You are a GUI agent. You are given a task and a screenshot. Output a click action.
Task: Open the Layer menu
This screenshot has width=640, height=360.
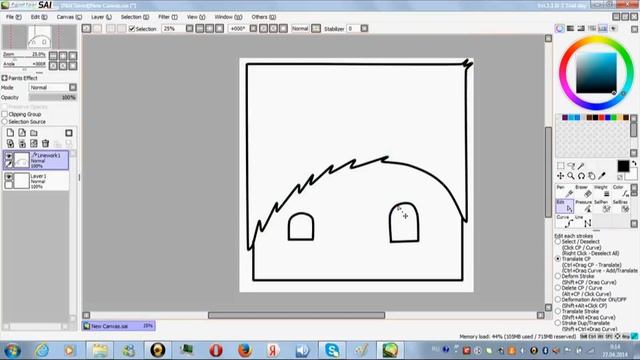101,17
